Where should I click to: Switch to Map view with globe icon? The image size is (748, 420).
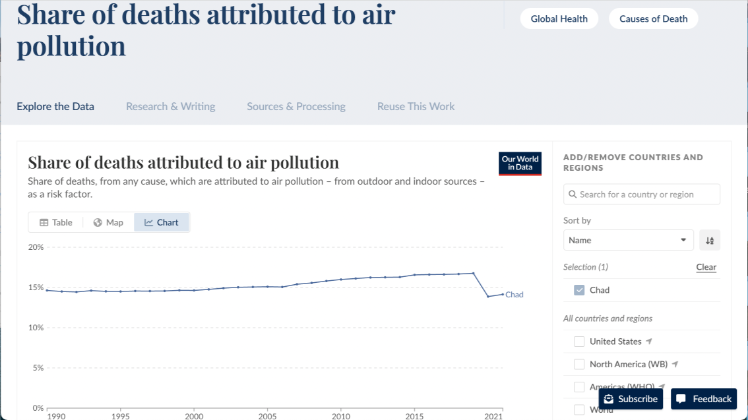pyautogui.click(x=107, y=222)
